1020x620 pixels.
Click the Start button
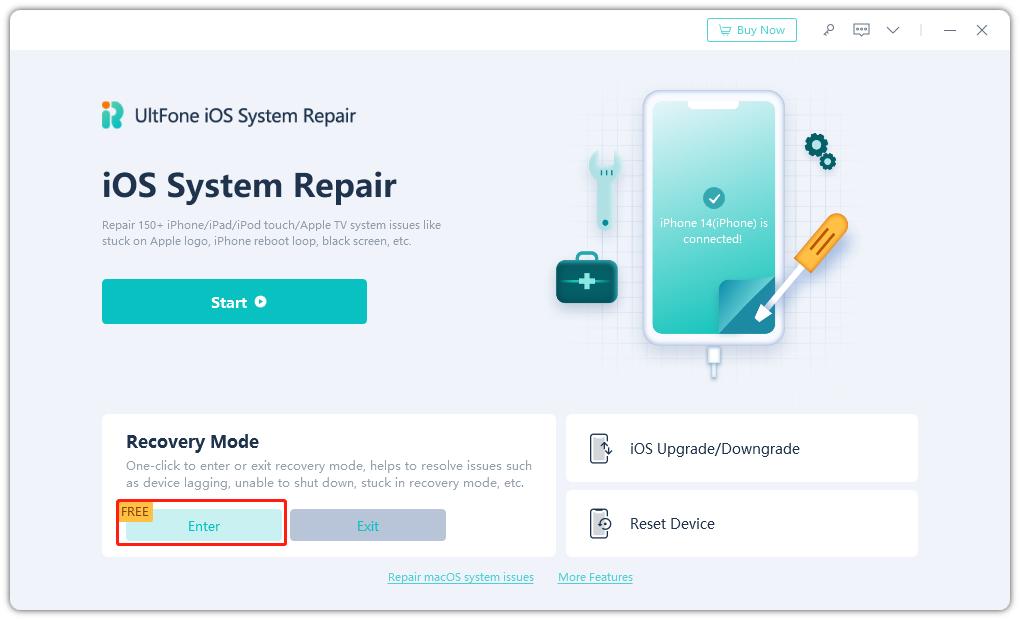click(234, 302)
